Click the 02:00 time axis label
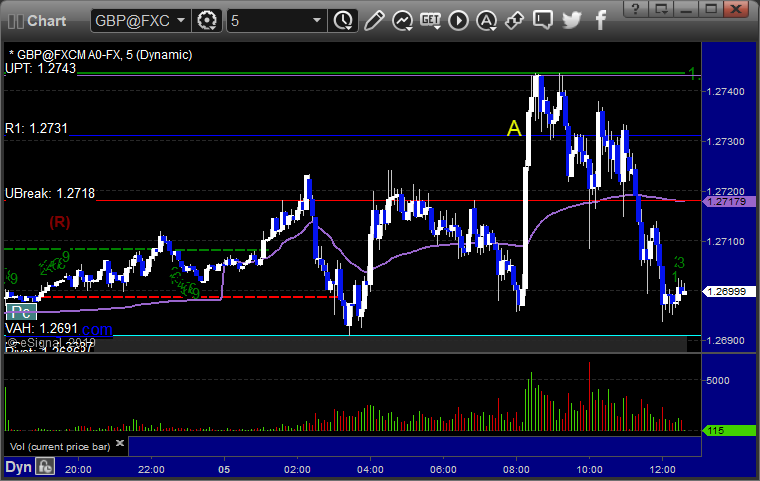The width and height of the screenshot is (760, 481). (x=297, y=469)
